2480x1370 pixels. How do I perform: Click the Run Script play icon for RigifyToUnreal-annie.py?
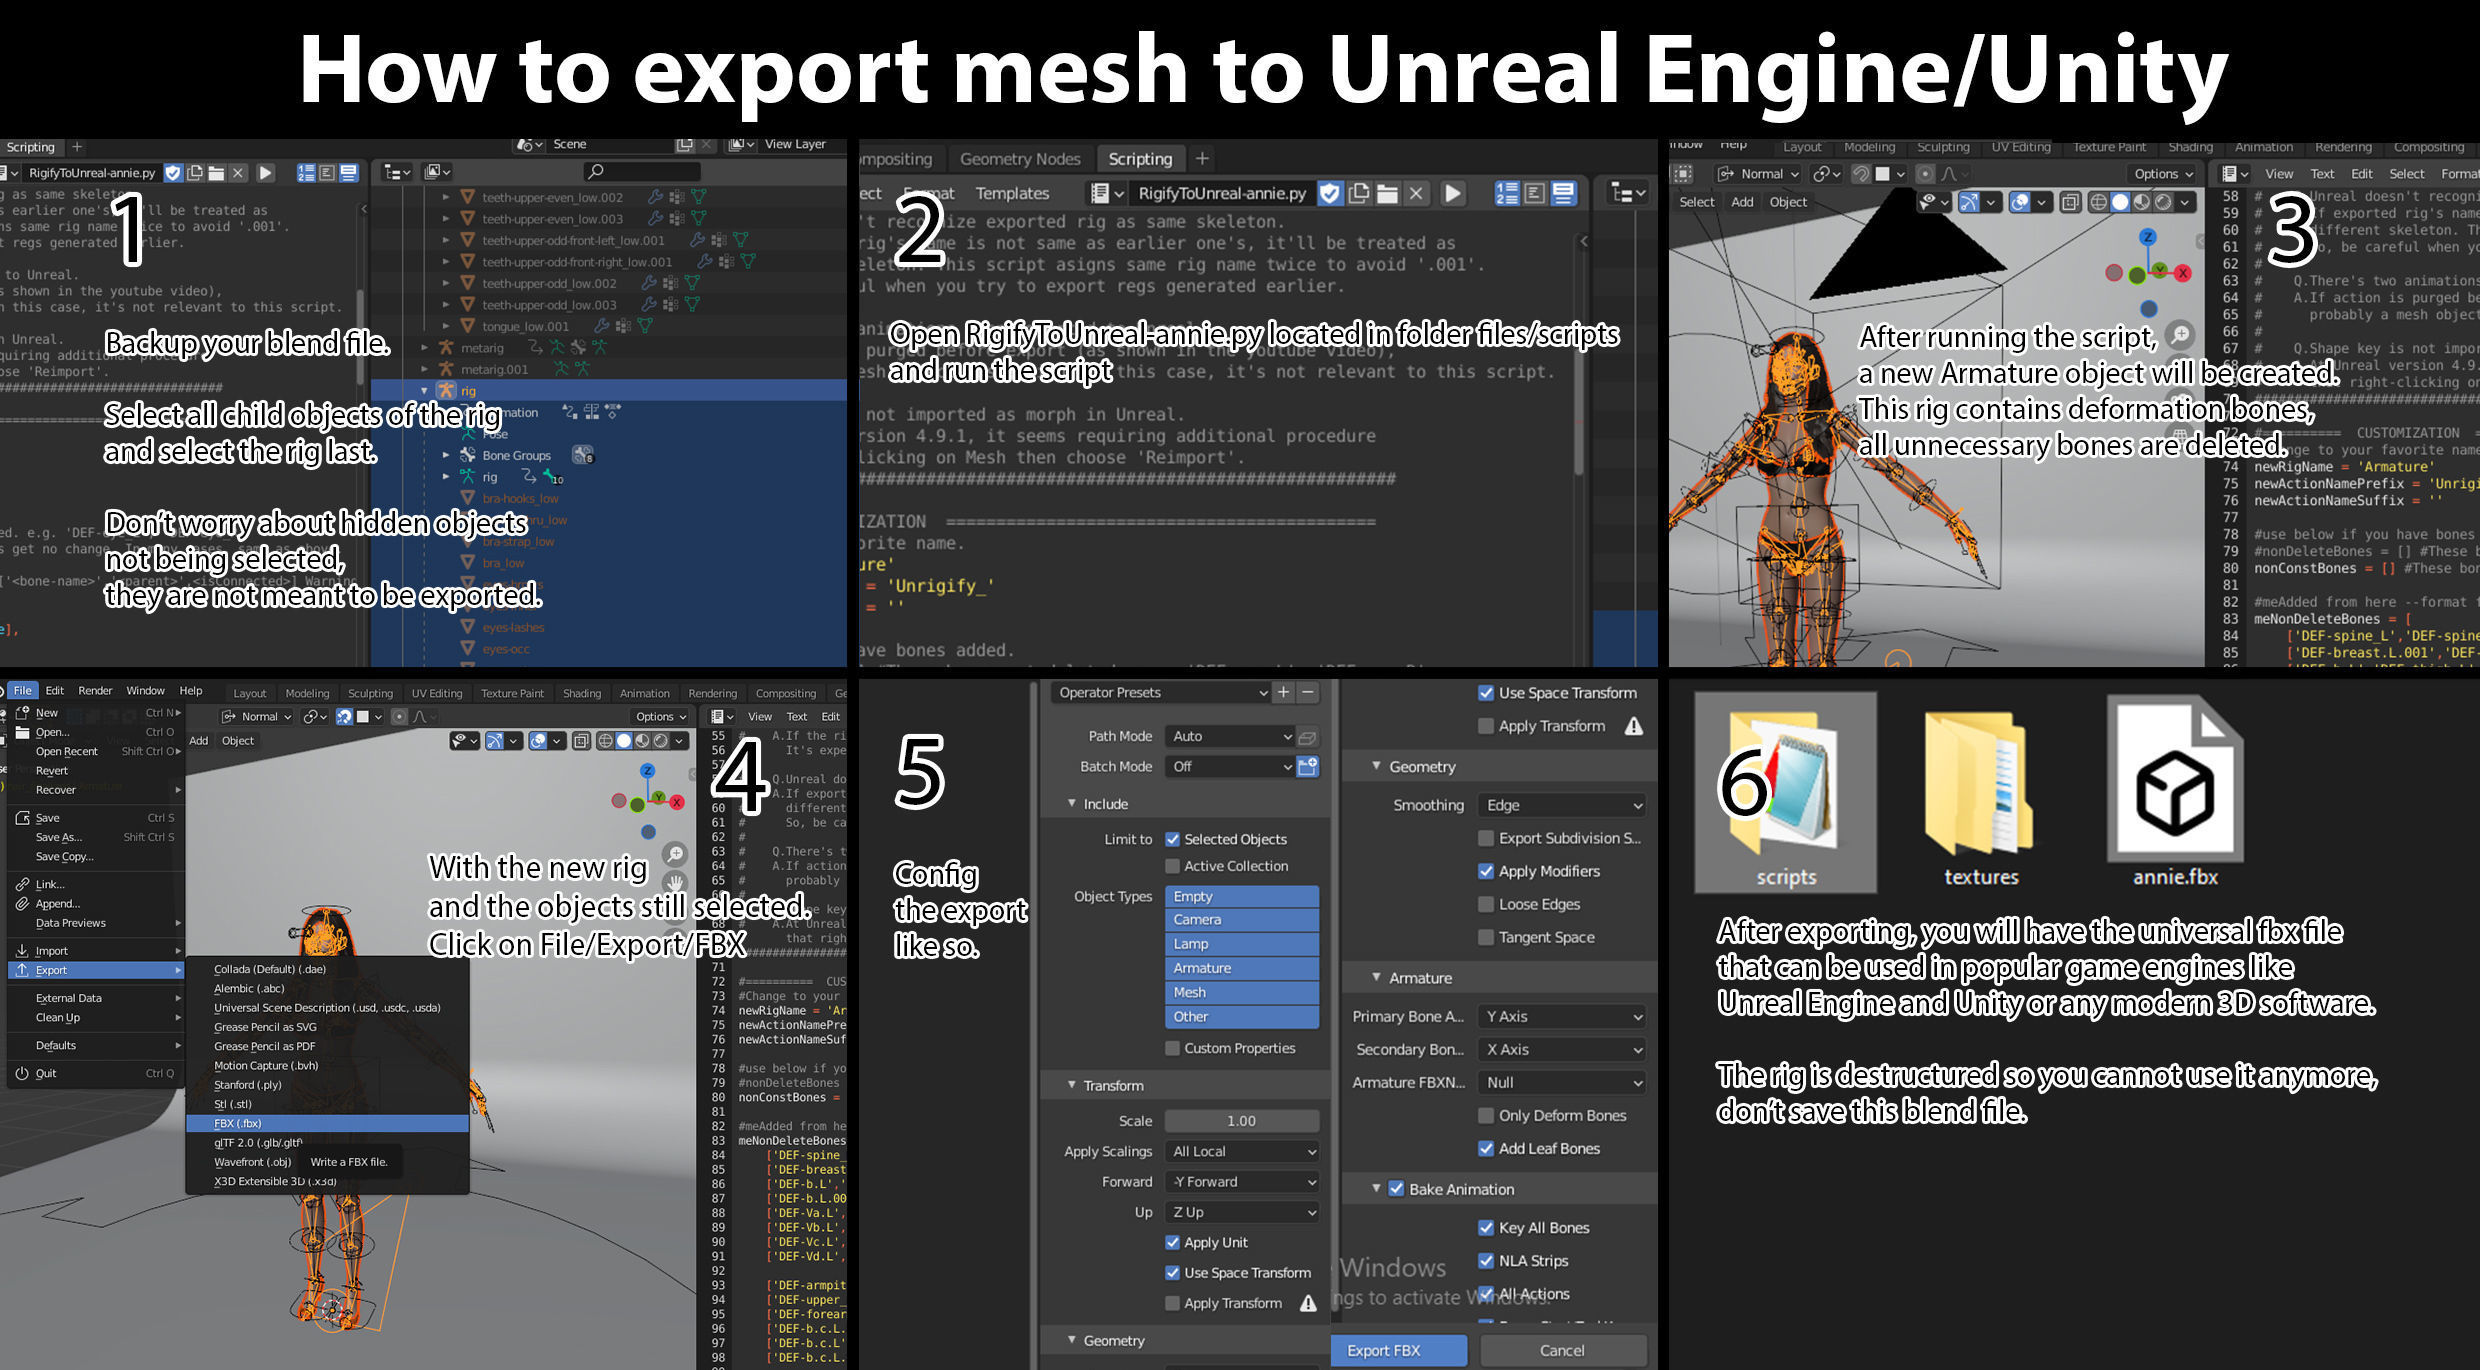click(1453, 193)
